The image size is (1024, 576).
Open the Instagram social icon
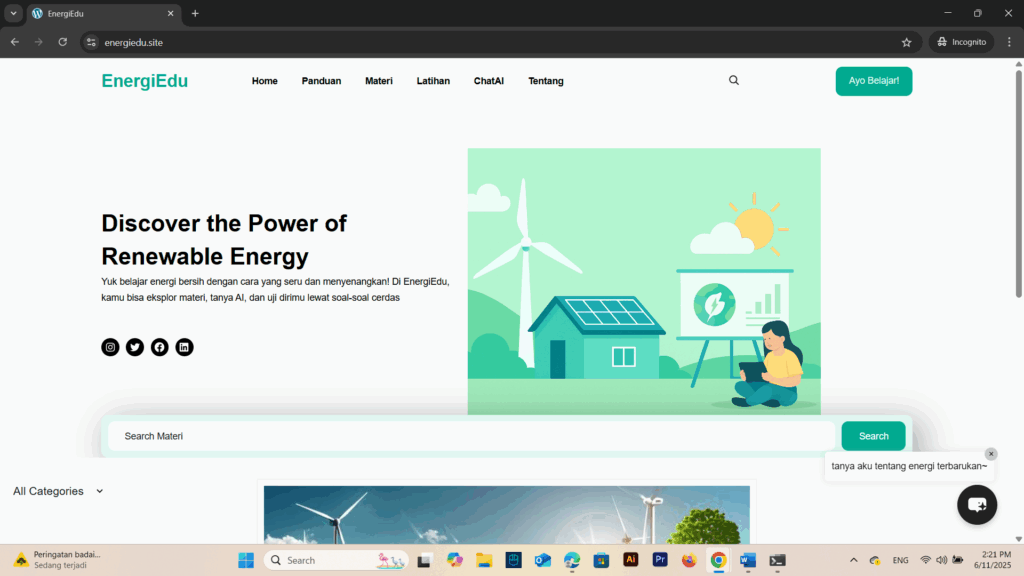[x=110, y=347]
